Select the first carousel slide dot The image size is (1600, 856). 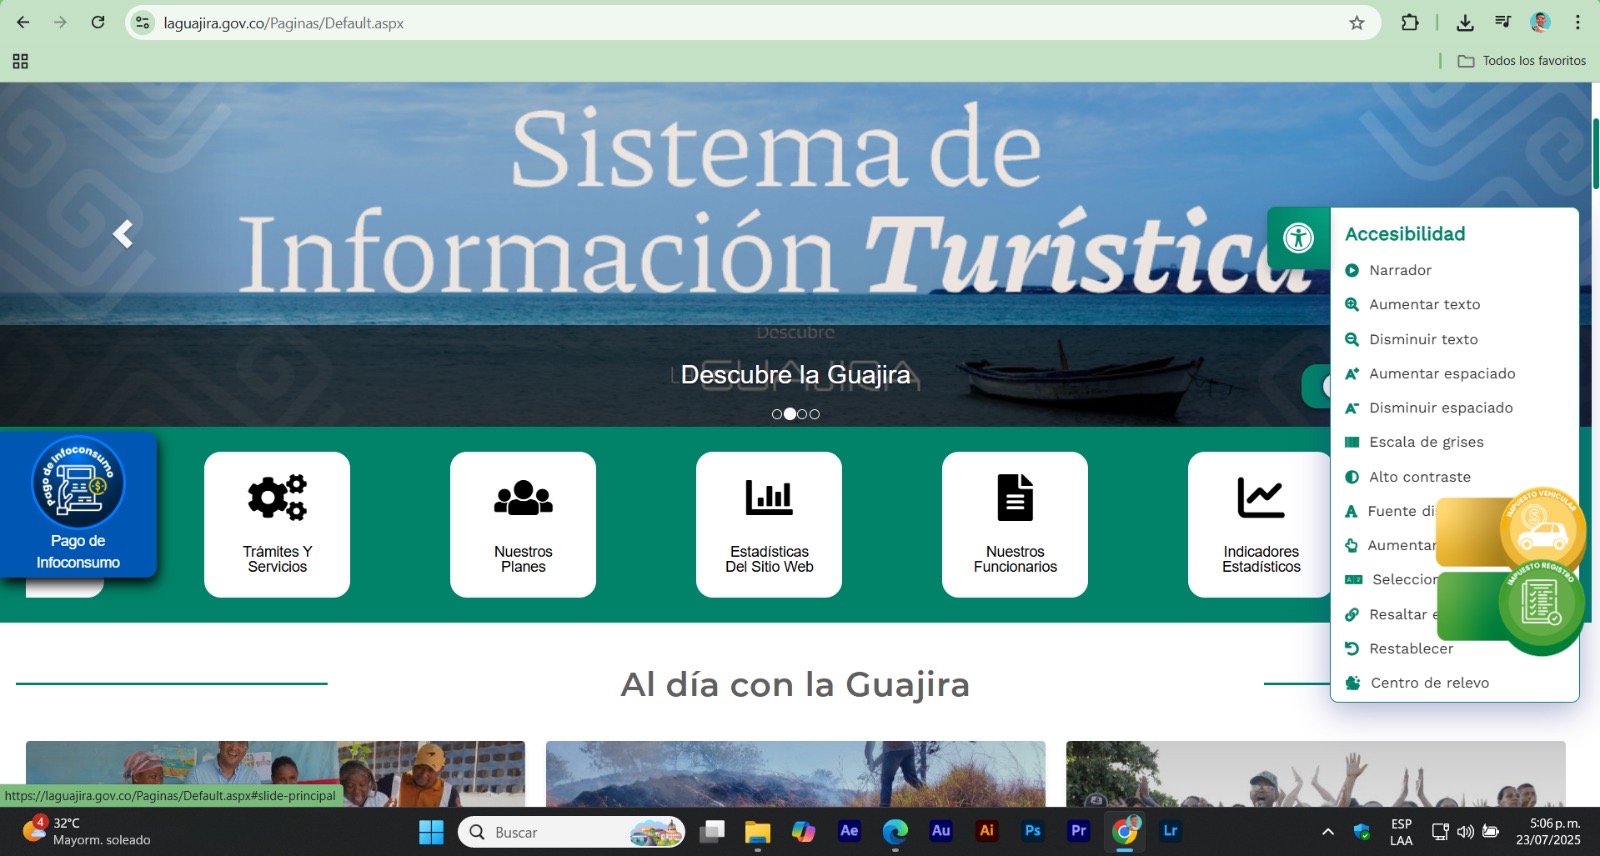coord(777,414)
